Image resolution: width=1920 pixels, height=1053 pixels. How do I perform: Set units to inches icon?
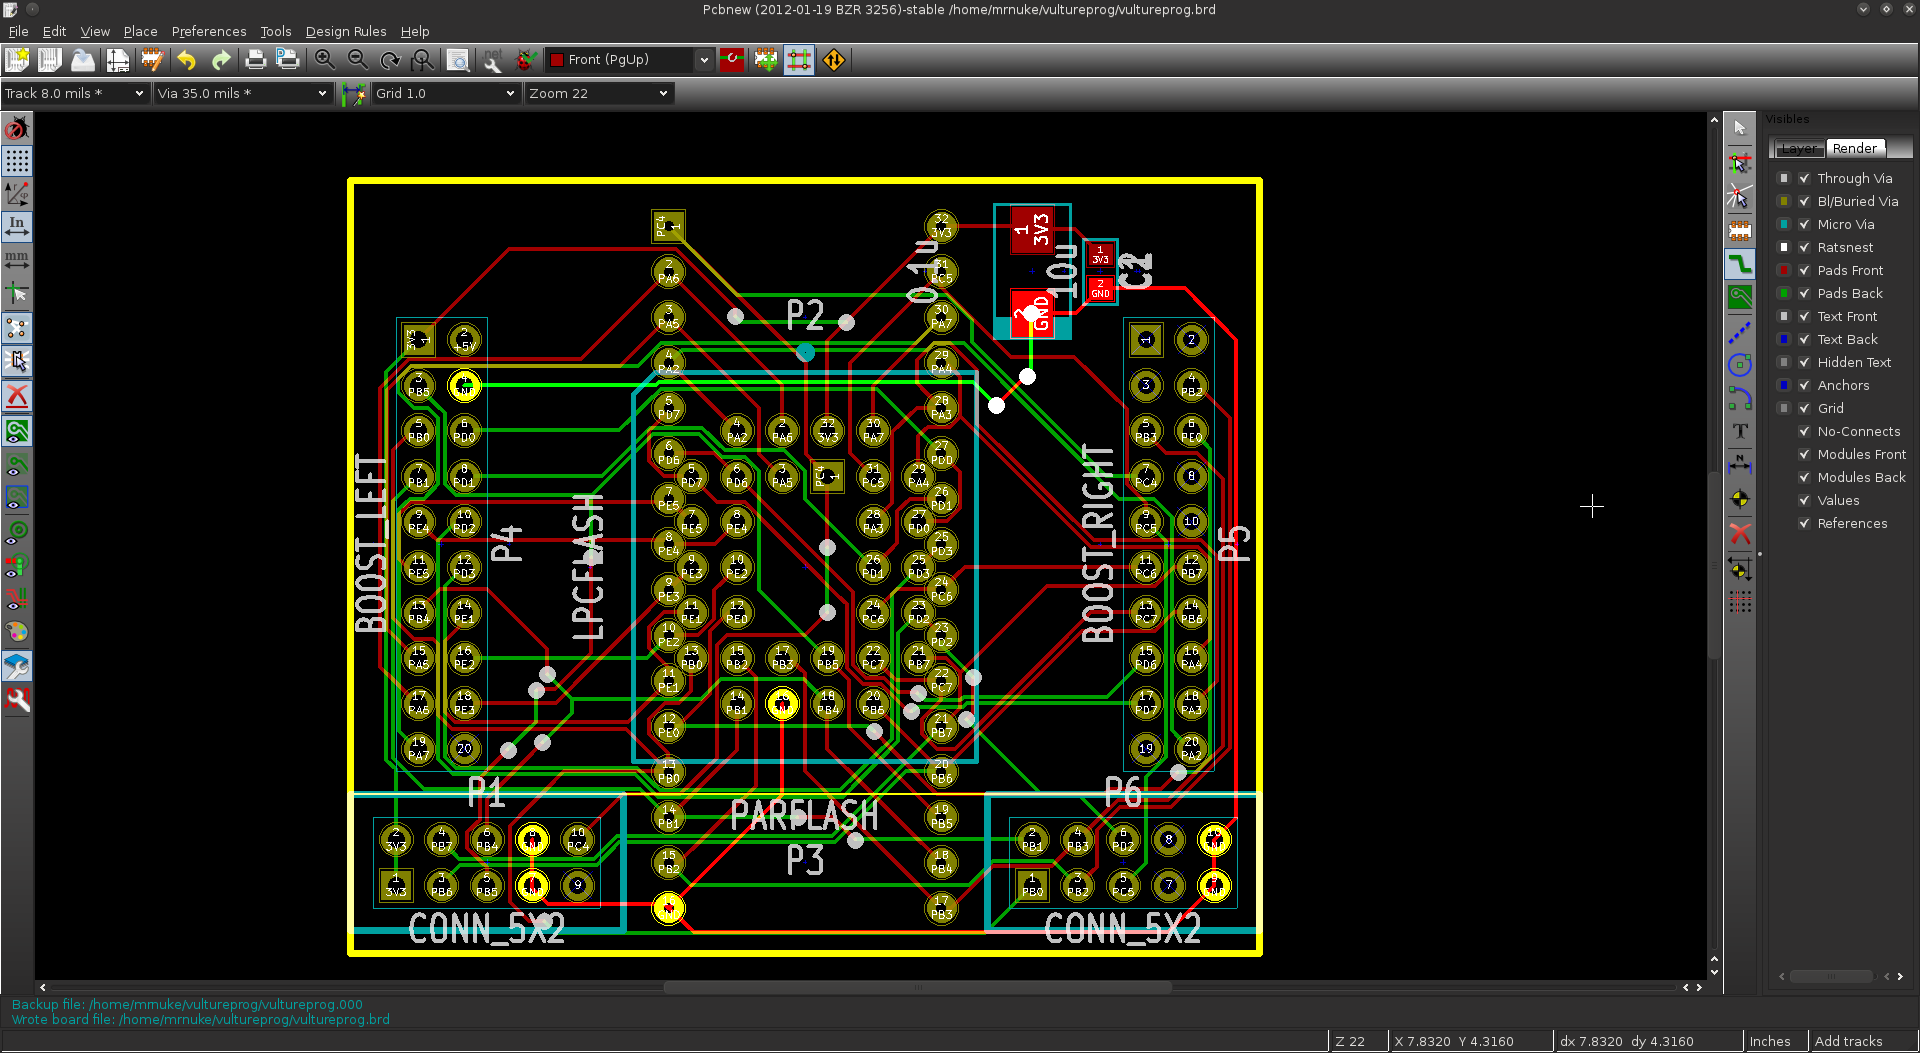click(17, 227)
